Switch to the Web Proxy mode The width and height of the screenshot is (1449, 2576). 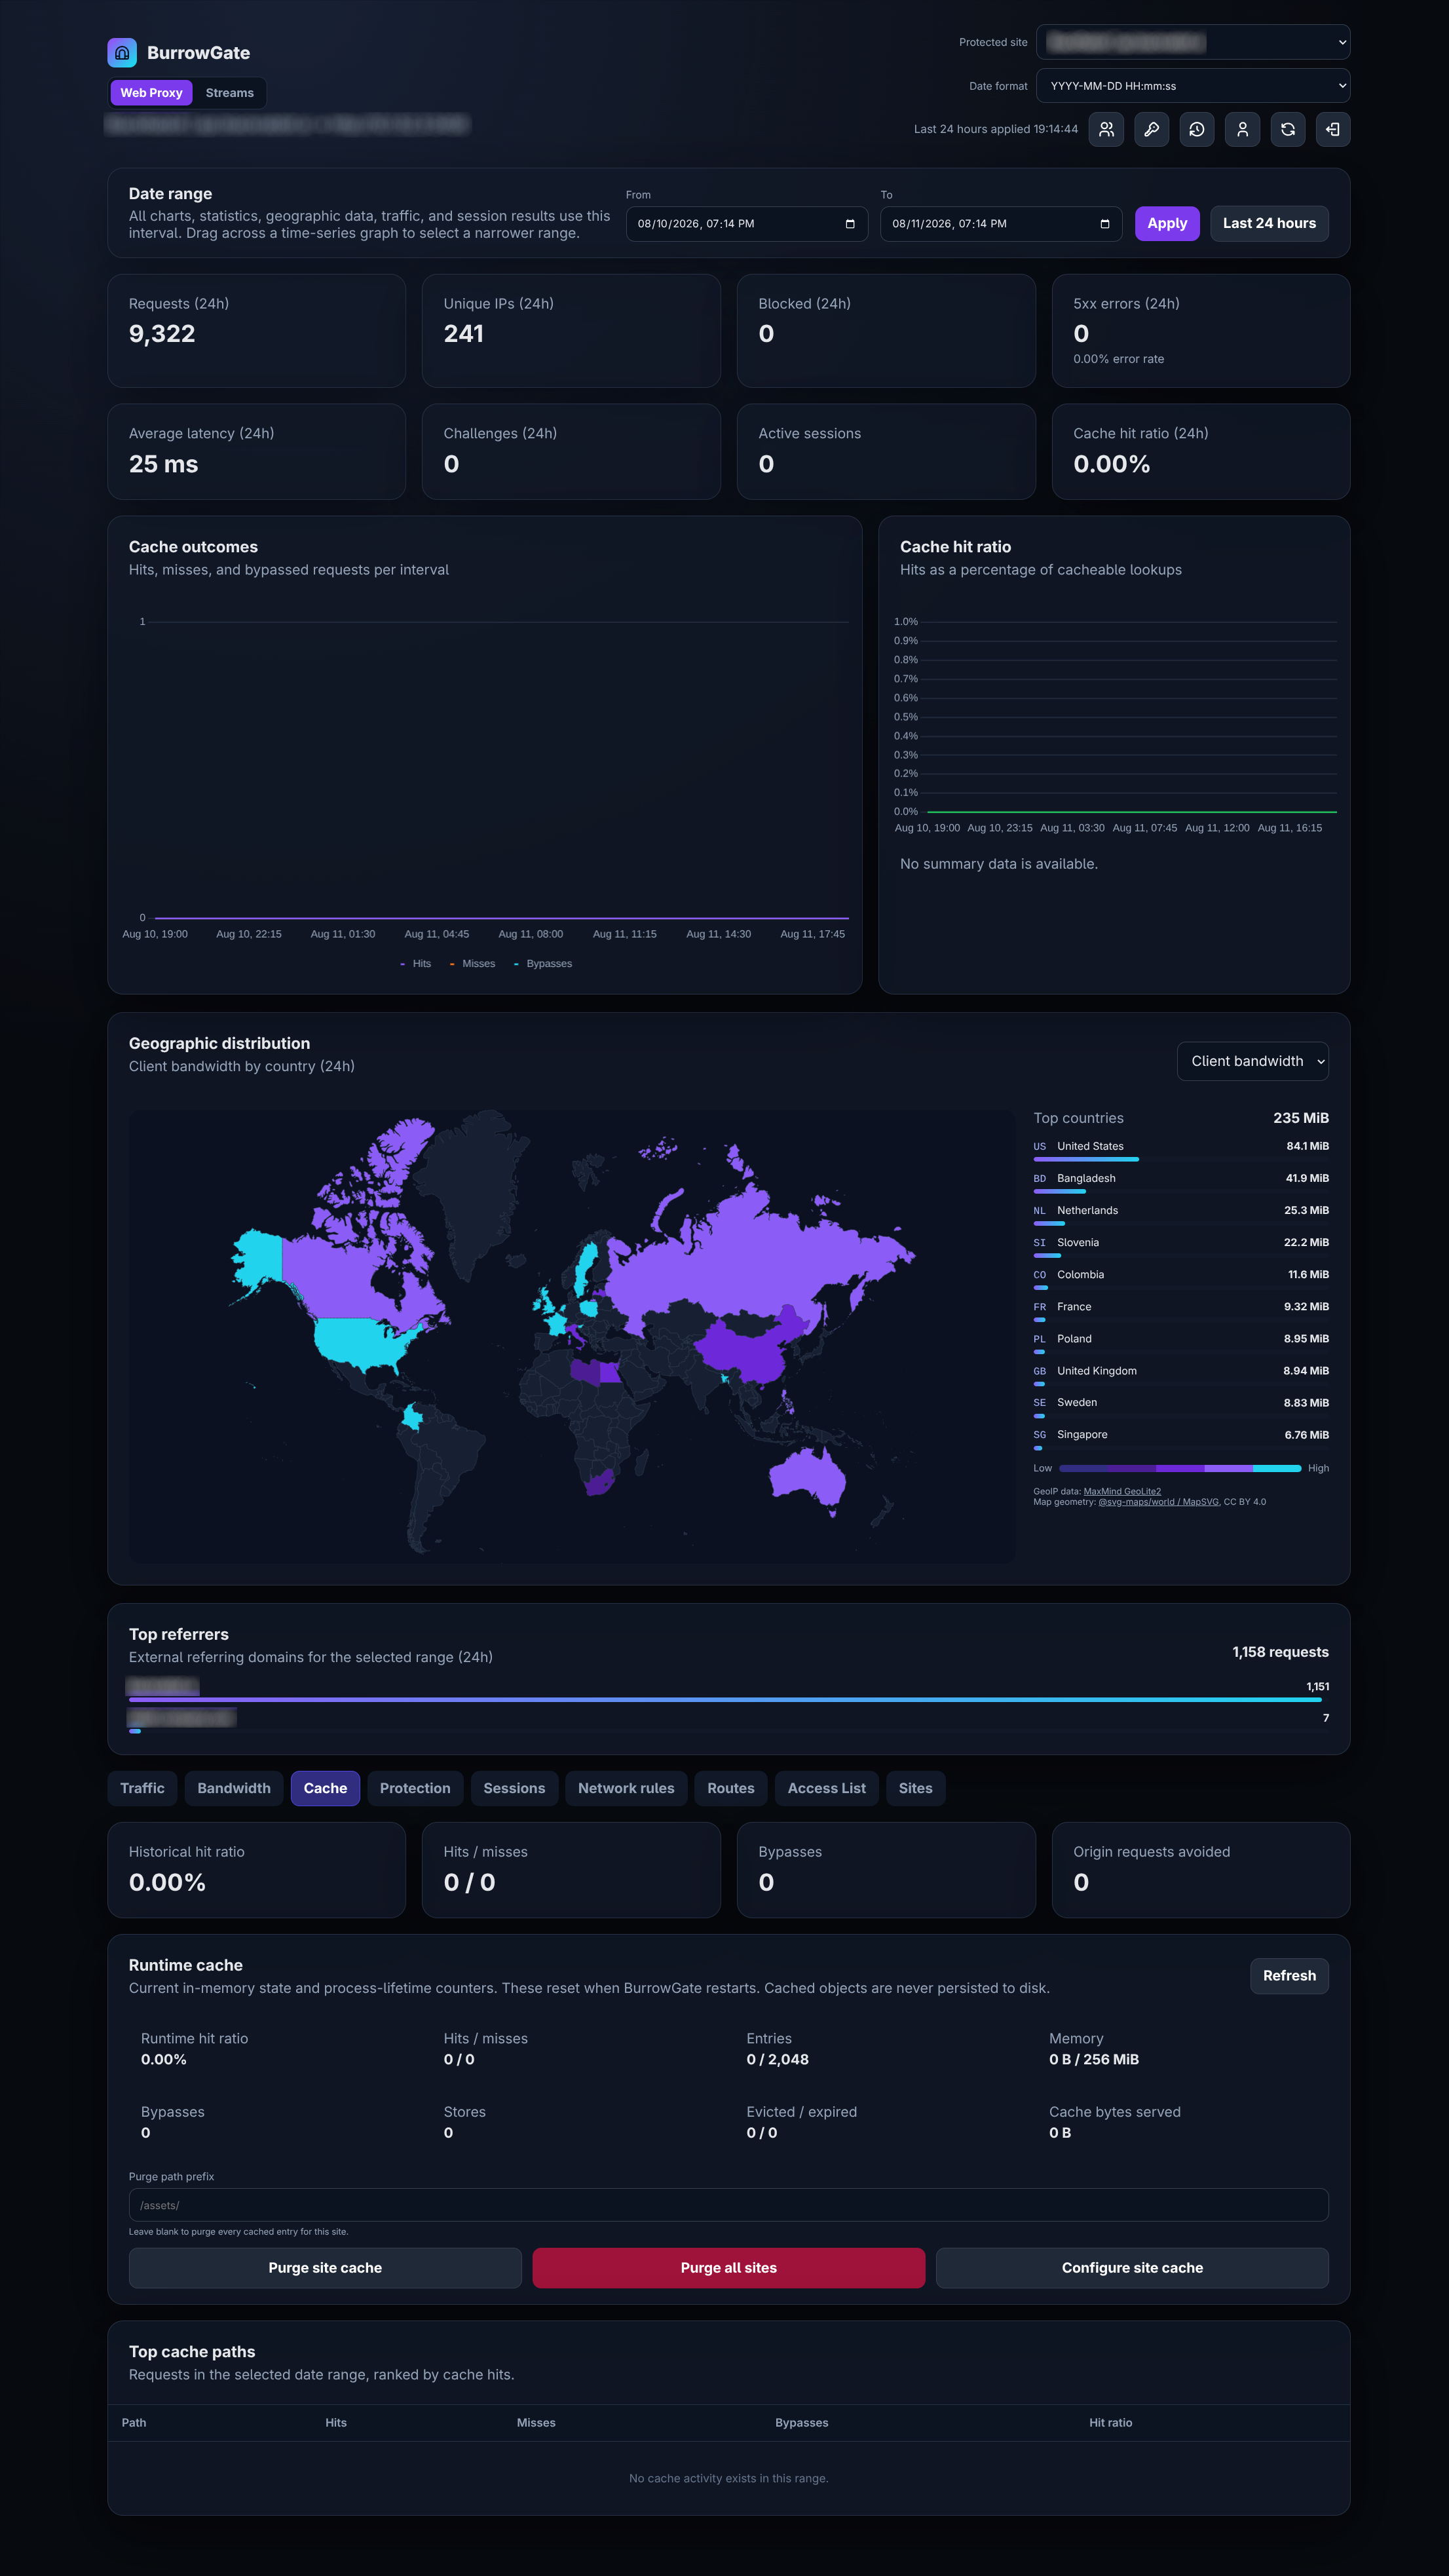(x=151, y=93)
